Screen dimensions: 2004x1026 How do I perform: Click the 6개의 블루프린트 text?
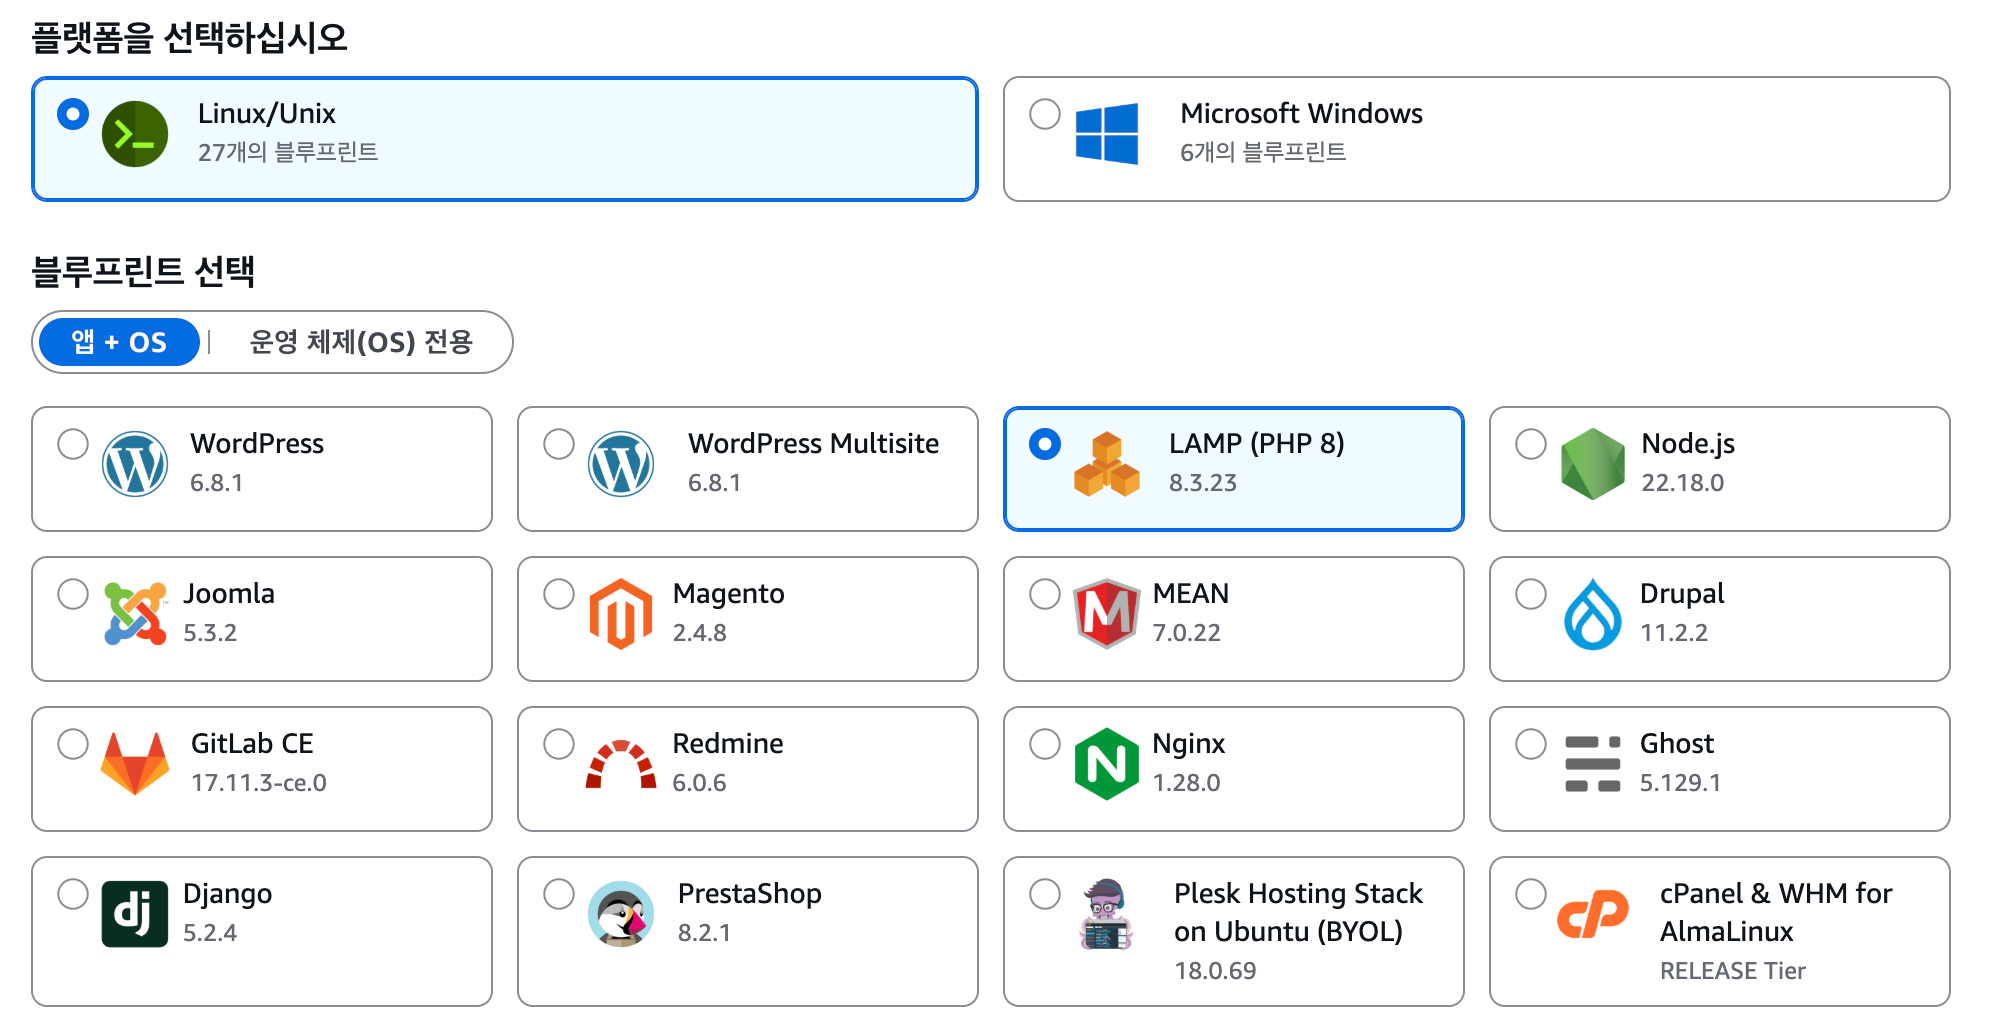1263,152
